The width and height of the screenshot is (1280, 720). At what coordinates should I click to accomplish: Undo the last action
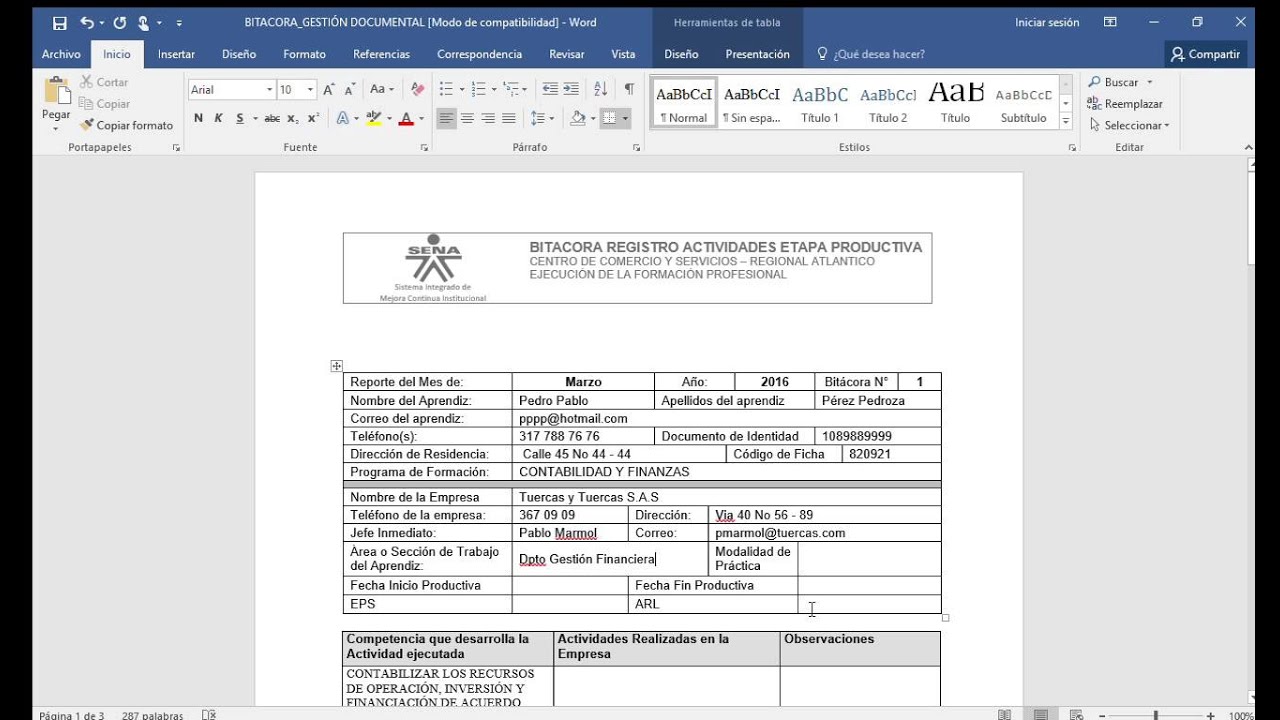(86, 22)
